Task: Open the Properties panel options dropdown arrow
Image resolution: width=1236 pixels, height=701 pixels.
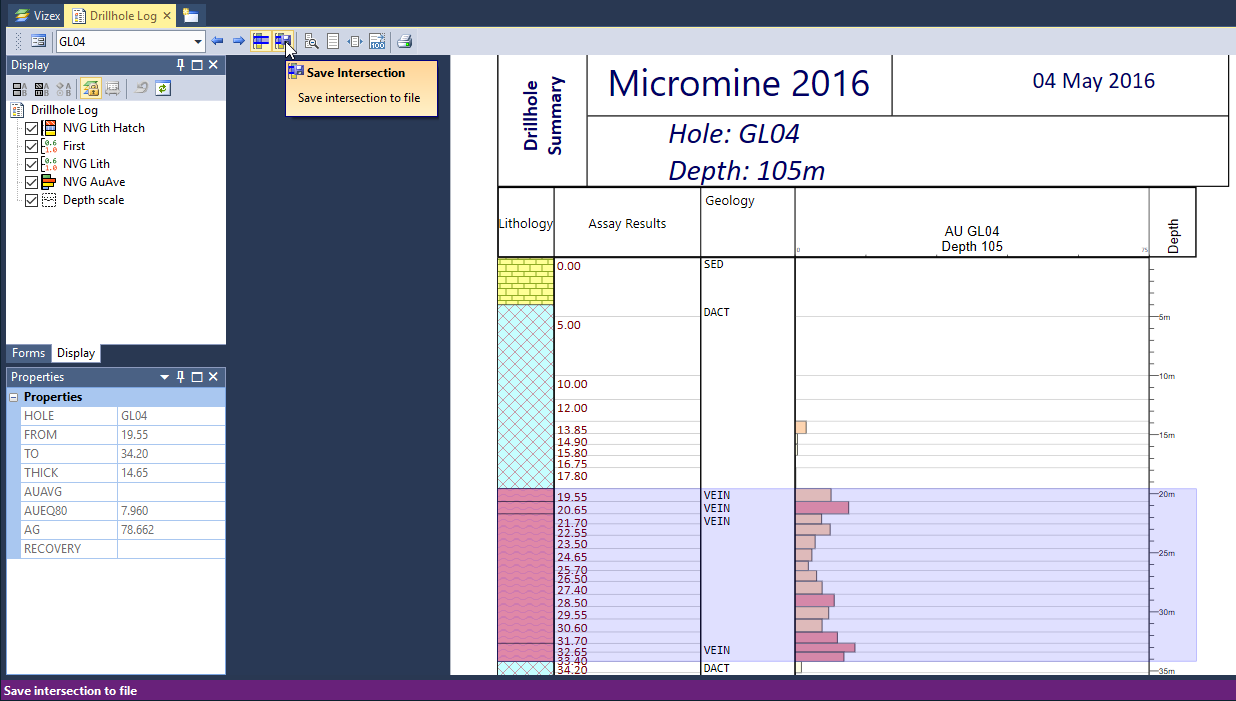Action: [165, 377]
